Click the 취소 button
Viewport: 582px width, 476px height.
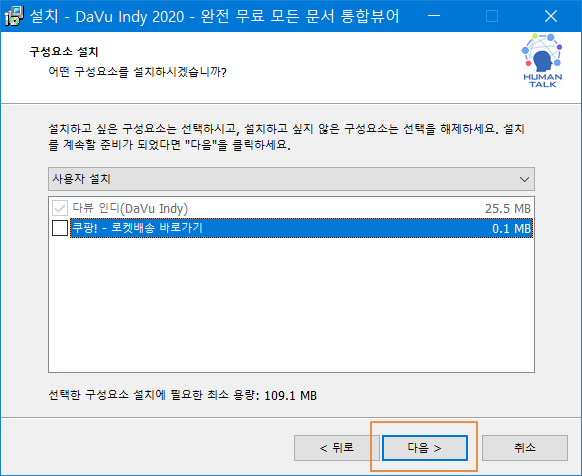pos(525,448)
